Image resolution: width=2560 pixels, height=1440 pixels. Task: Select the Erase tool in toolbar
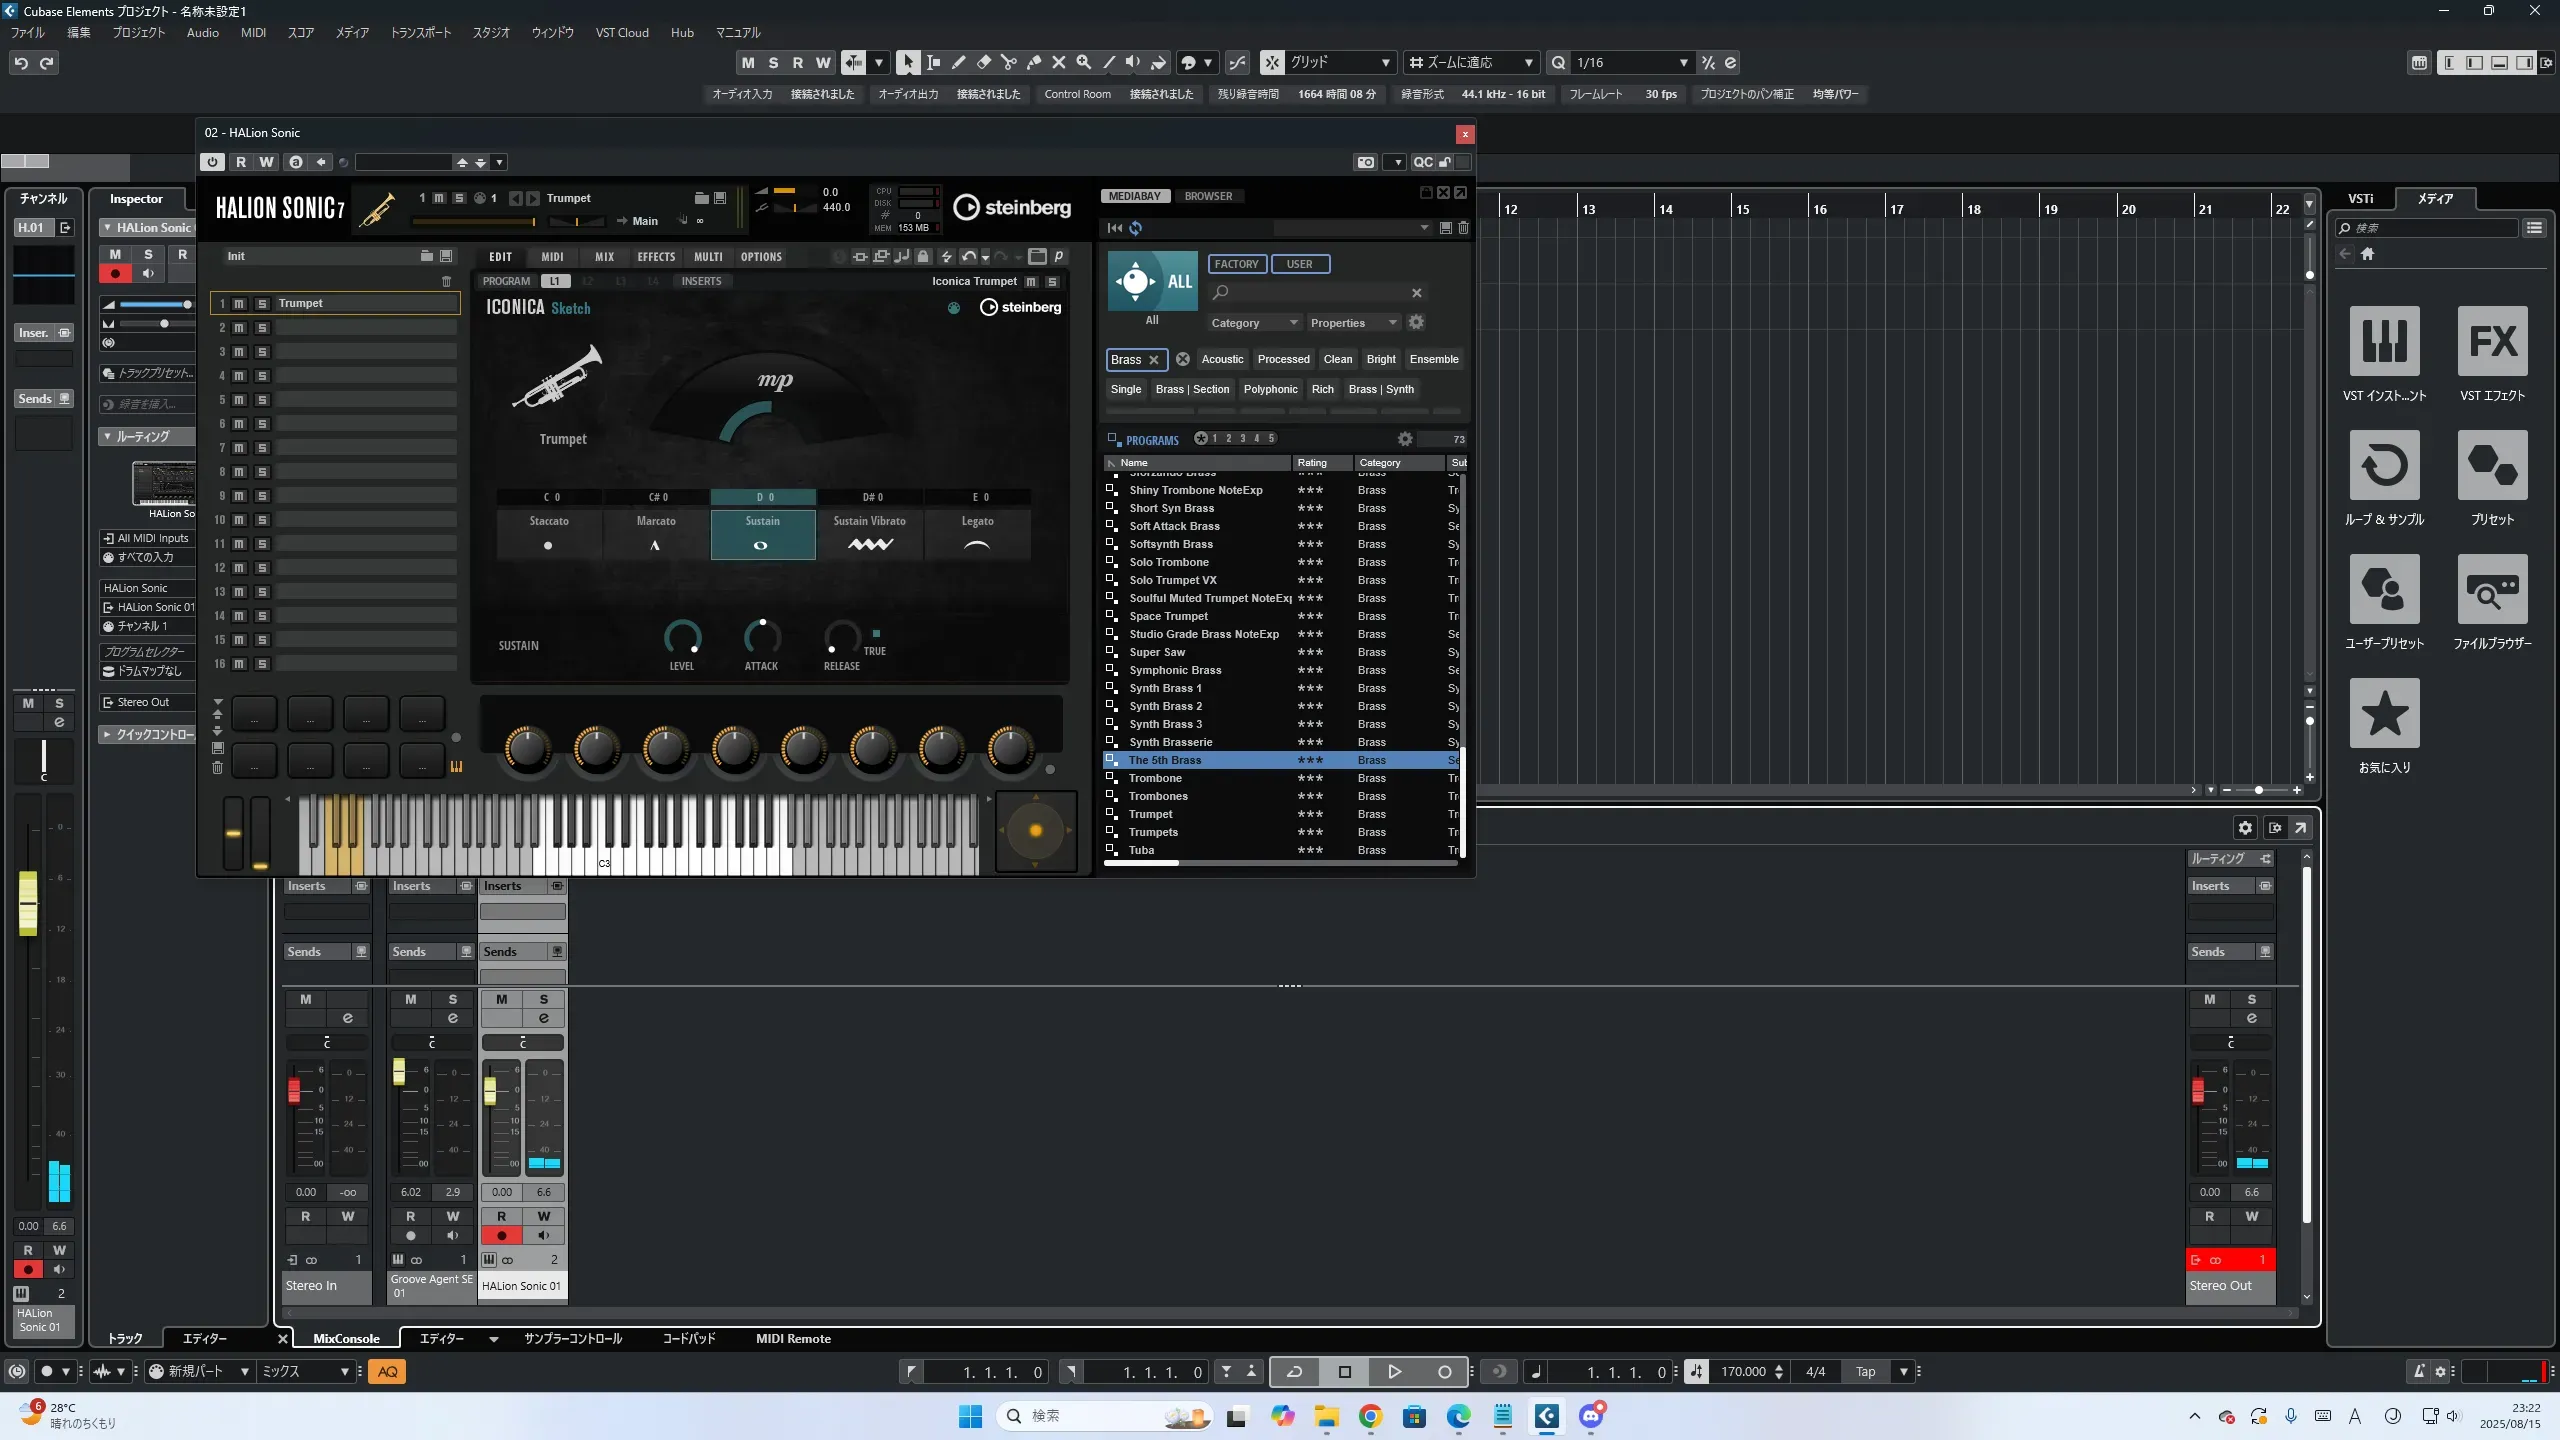(x=983, y=62)
